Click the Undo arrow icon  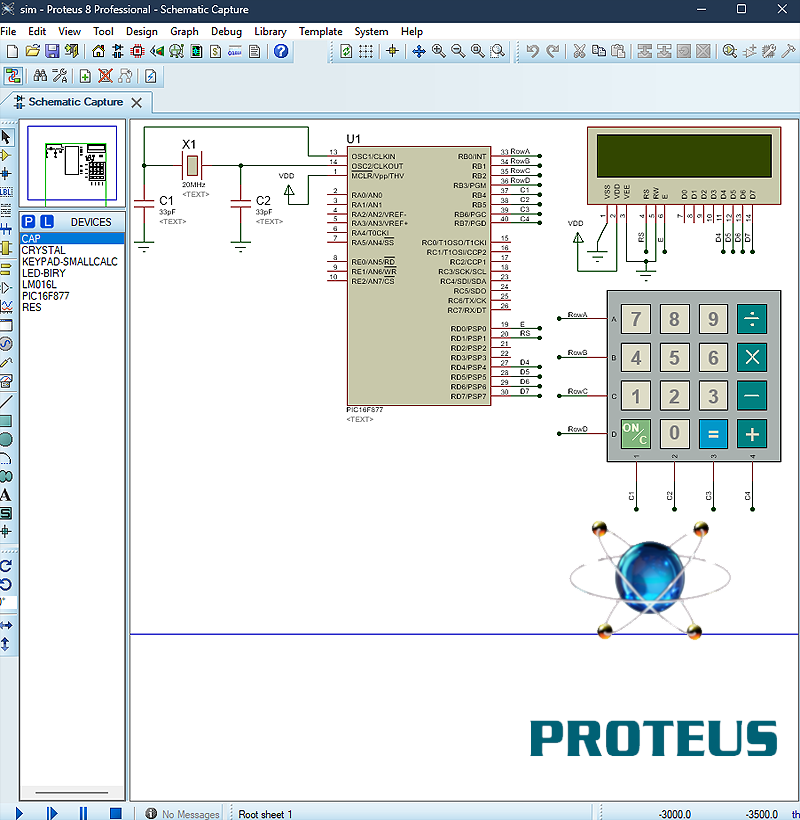coord(532,51)
